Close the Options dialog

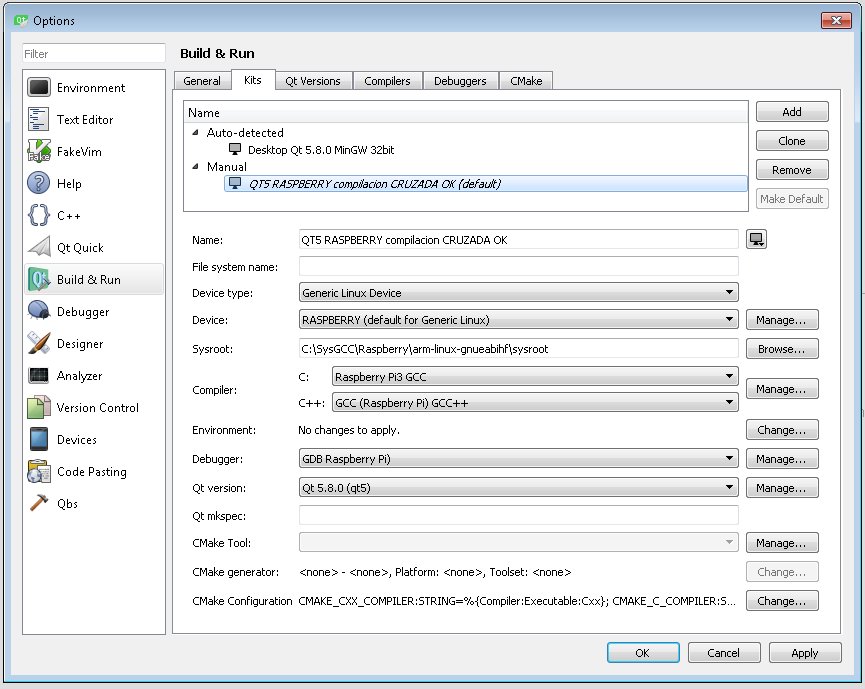pyautogui.click(x=836, y=20)
